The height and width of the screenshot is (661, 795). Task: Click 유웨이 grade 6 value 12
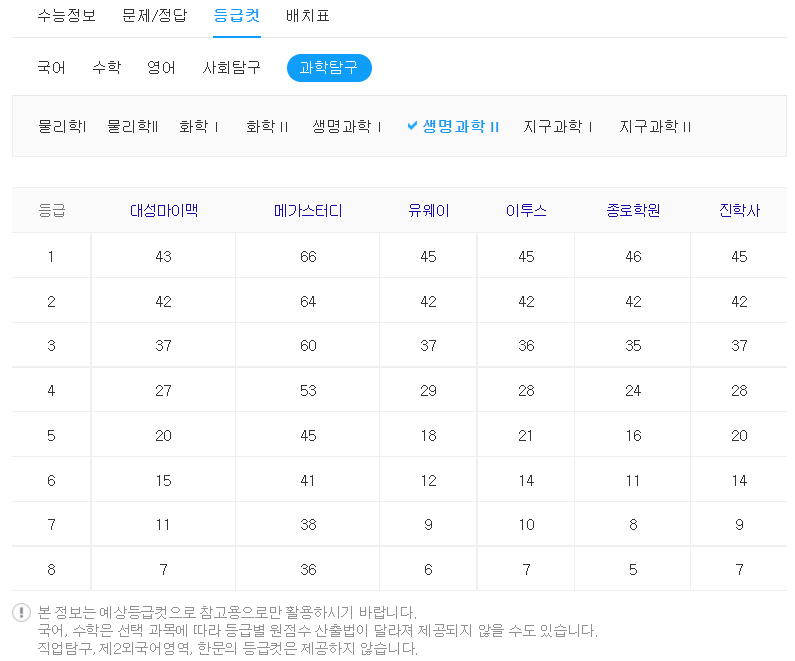(x=428, y=481)
